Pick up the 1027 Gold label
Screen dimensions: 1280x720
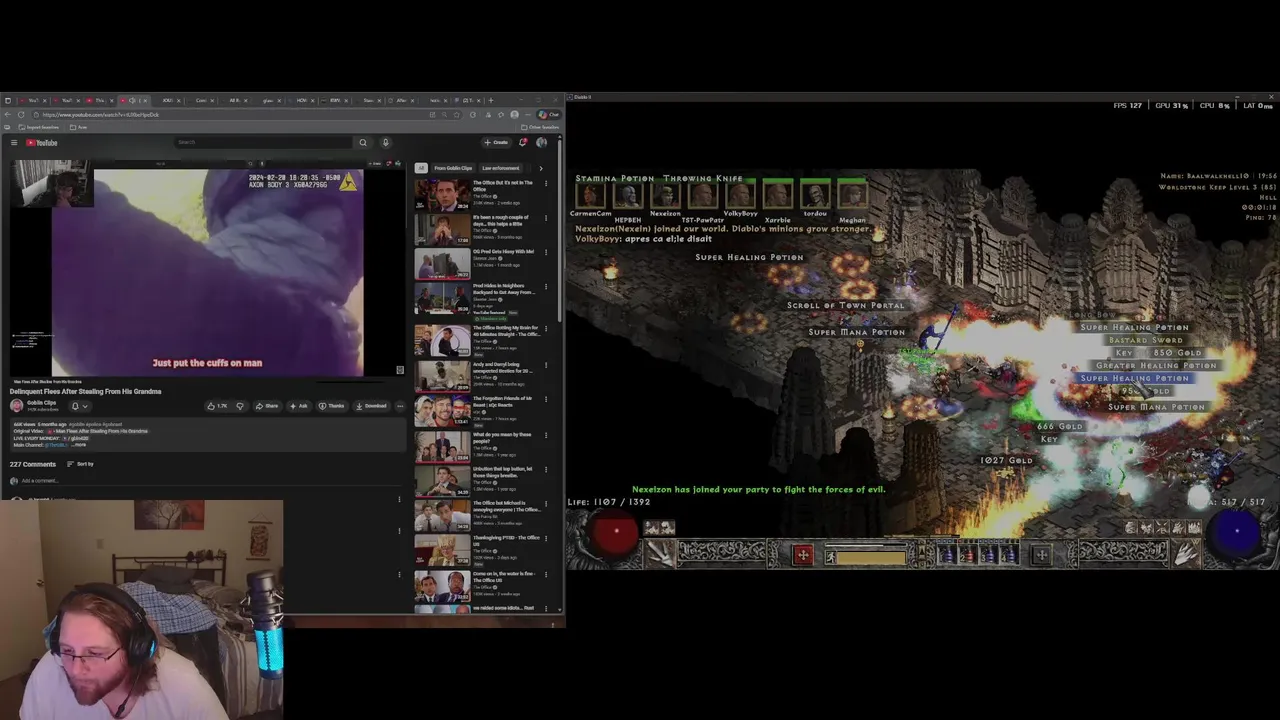(1006, 460)
